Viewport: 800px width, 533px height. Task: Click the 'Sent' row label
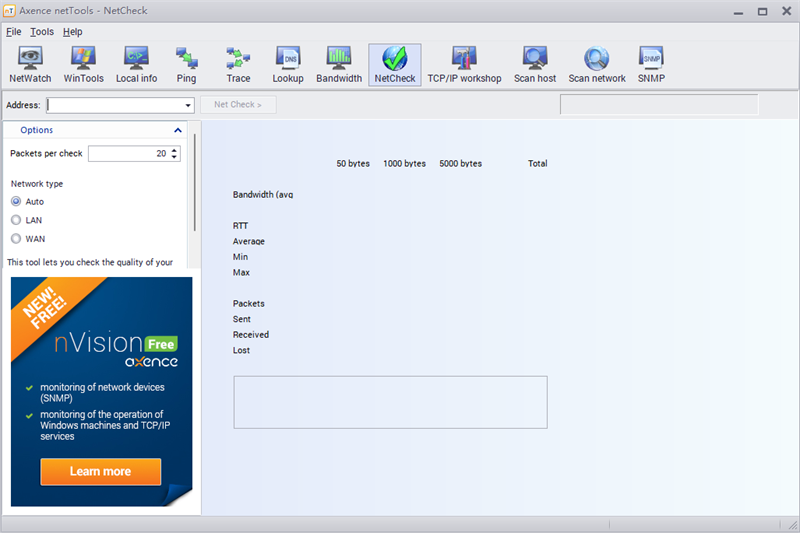pos(242,319)
